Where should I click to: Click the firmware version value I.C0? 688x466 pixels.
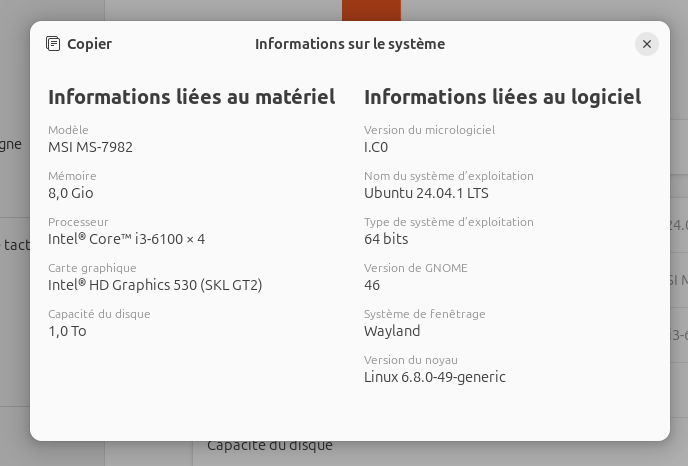click(x=376, y=147)
